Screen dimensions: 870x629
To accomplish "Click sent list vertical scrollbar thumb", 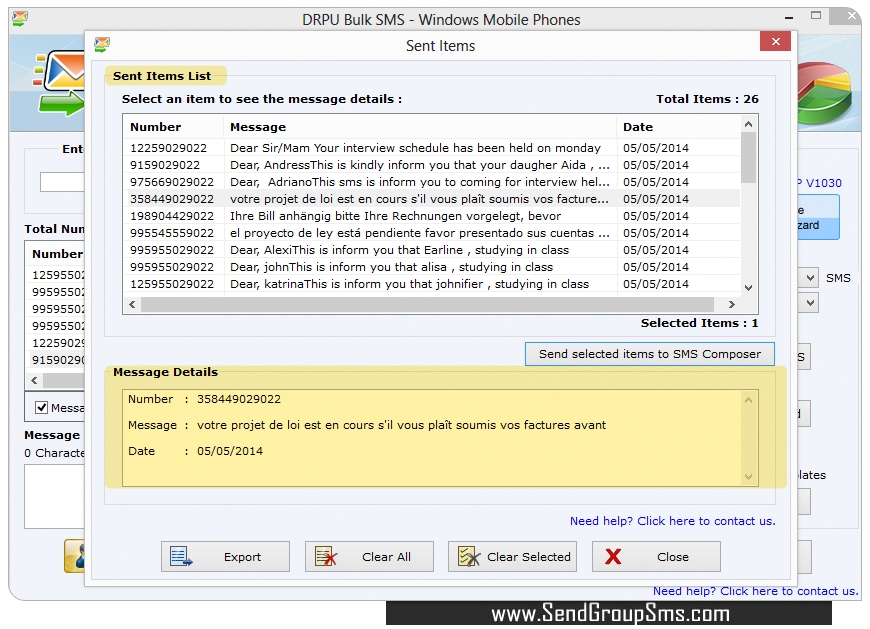I will (748, 158).
